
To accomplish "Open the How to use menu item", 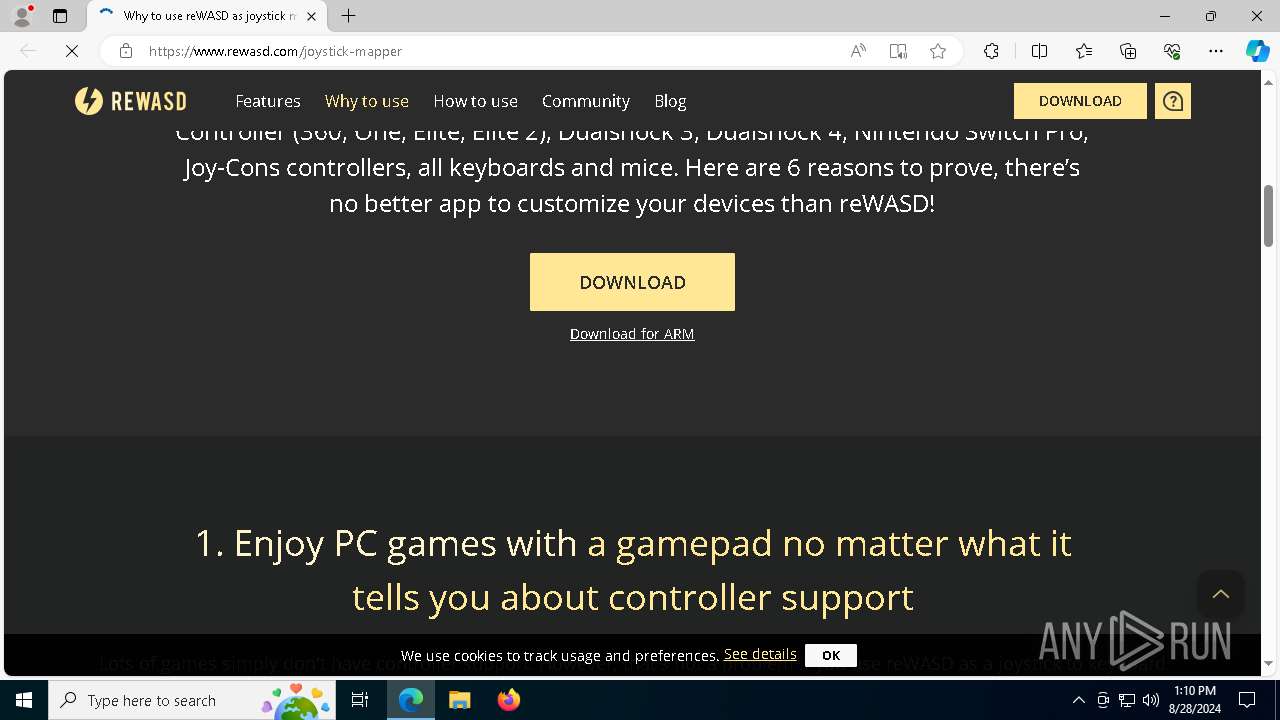I will pos(475,101).
